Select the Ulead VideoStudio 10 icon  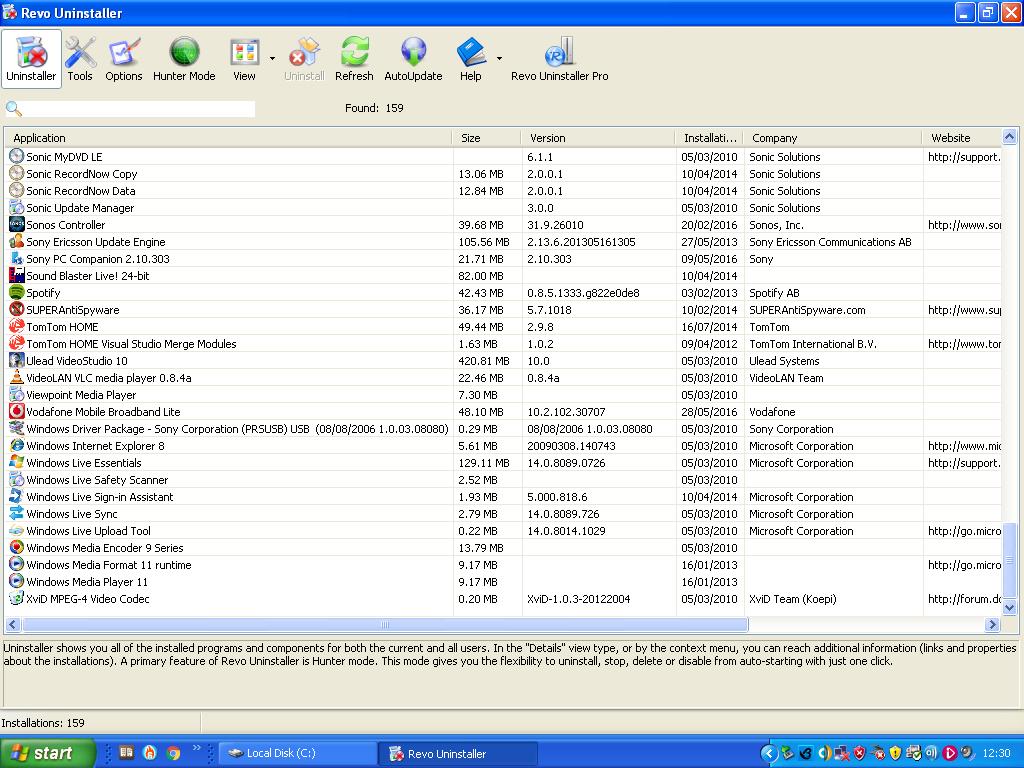[x=16, y=360]
